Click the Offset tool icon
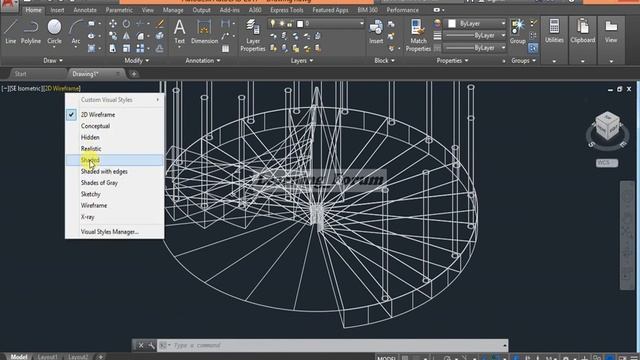The image size is (640, 360). (x=160, y=49)
